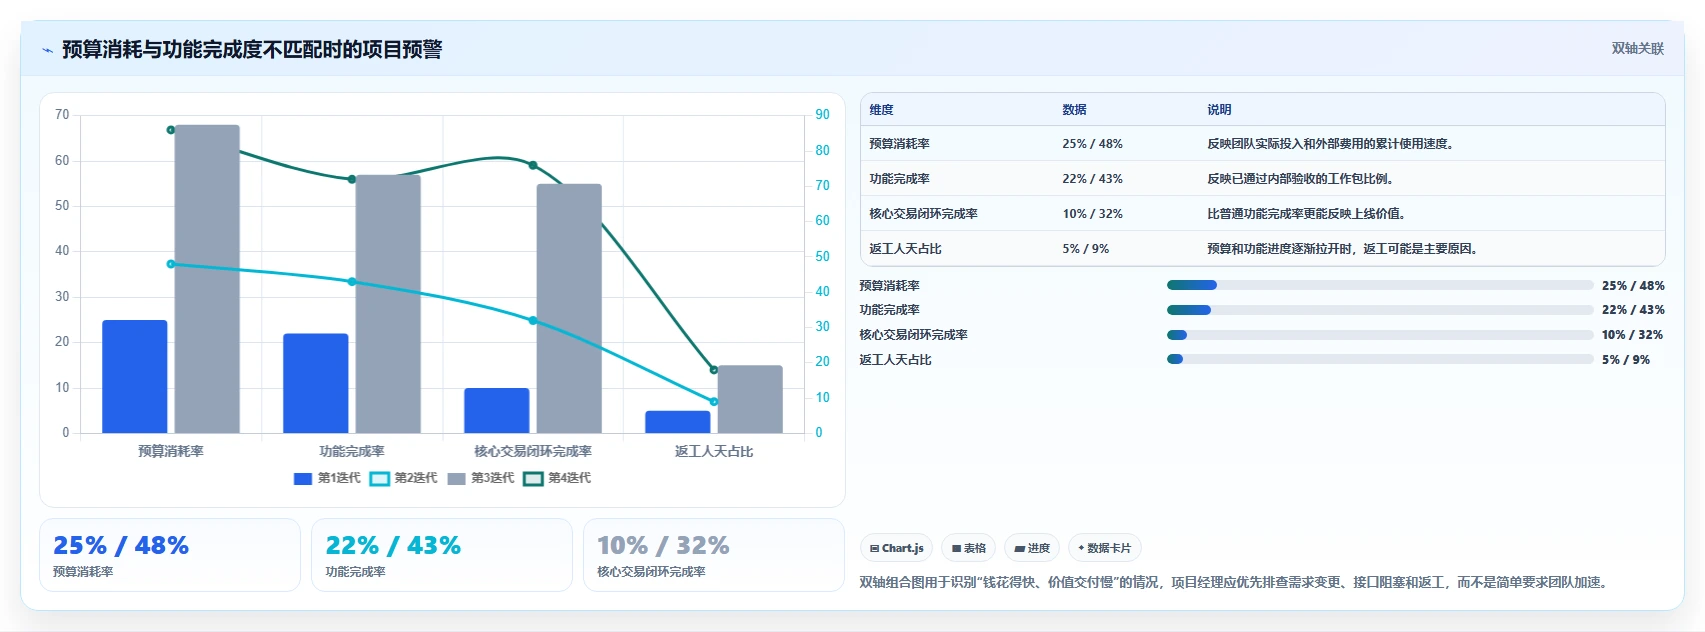Toggle the 第1迭代 legend item

tap(327, 478)
